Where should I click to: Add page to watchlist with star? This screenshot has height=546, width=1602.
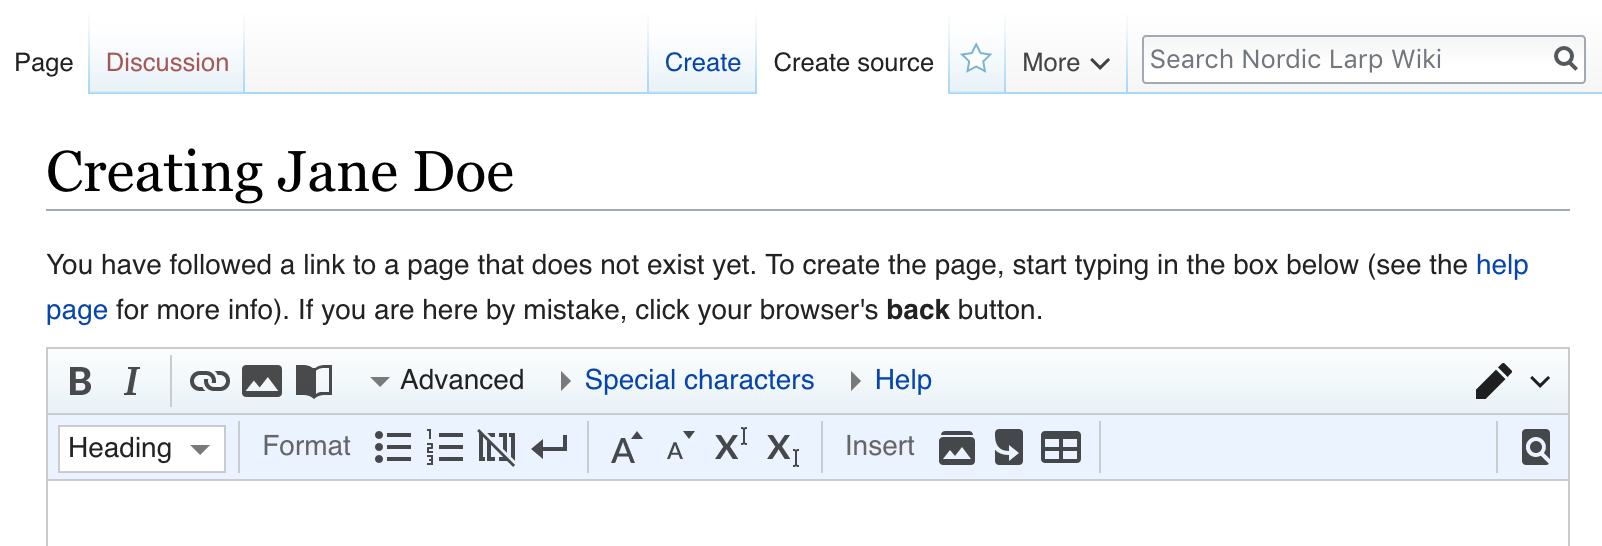coord(976,60)
